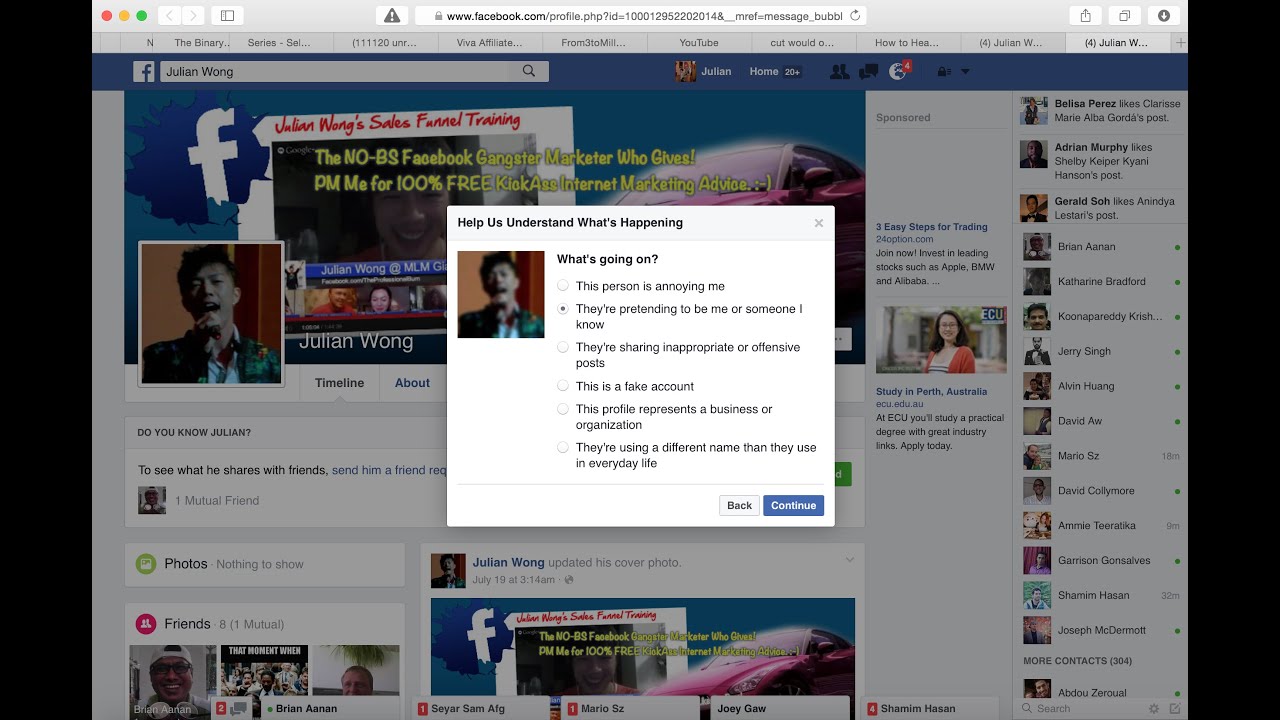Open the messages icon in Facebook header
The width and height of the screenshot is (1280, 720).
coord(868,72)
